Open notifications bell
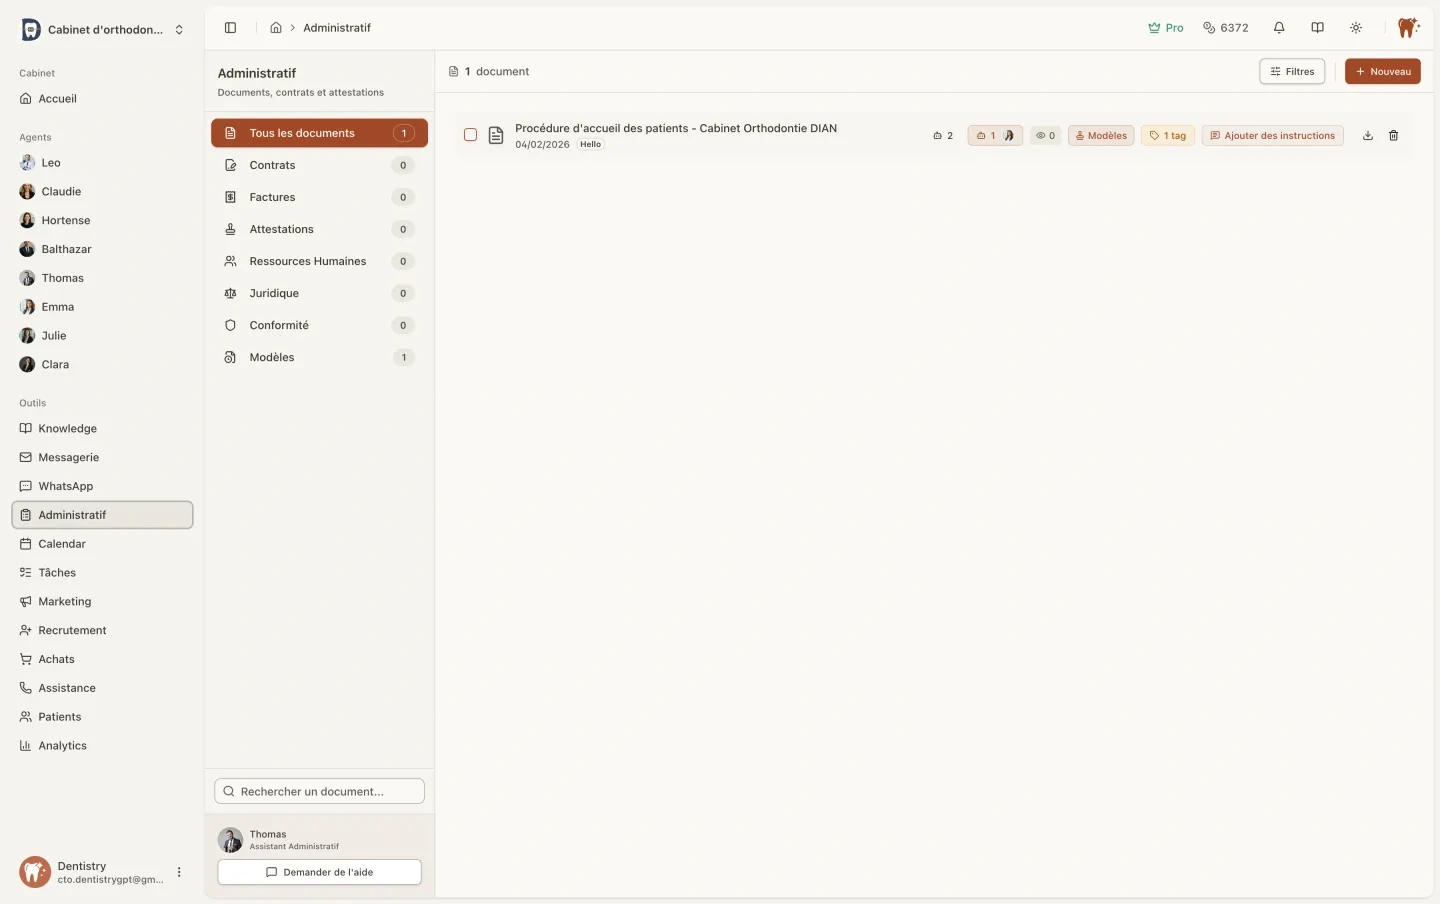 click(1279, 28)
